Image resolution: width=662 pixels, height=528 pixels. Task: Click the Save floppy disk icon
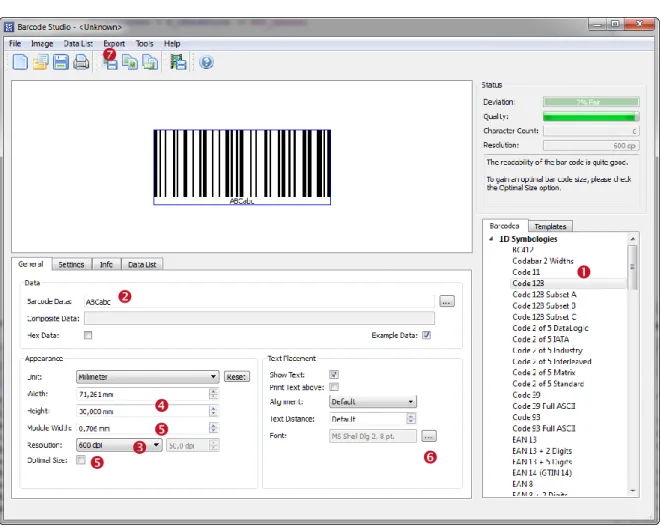pos(61,62)
